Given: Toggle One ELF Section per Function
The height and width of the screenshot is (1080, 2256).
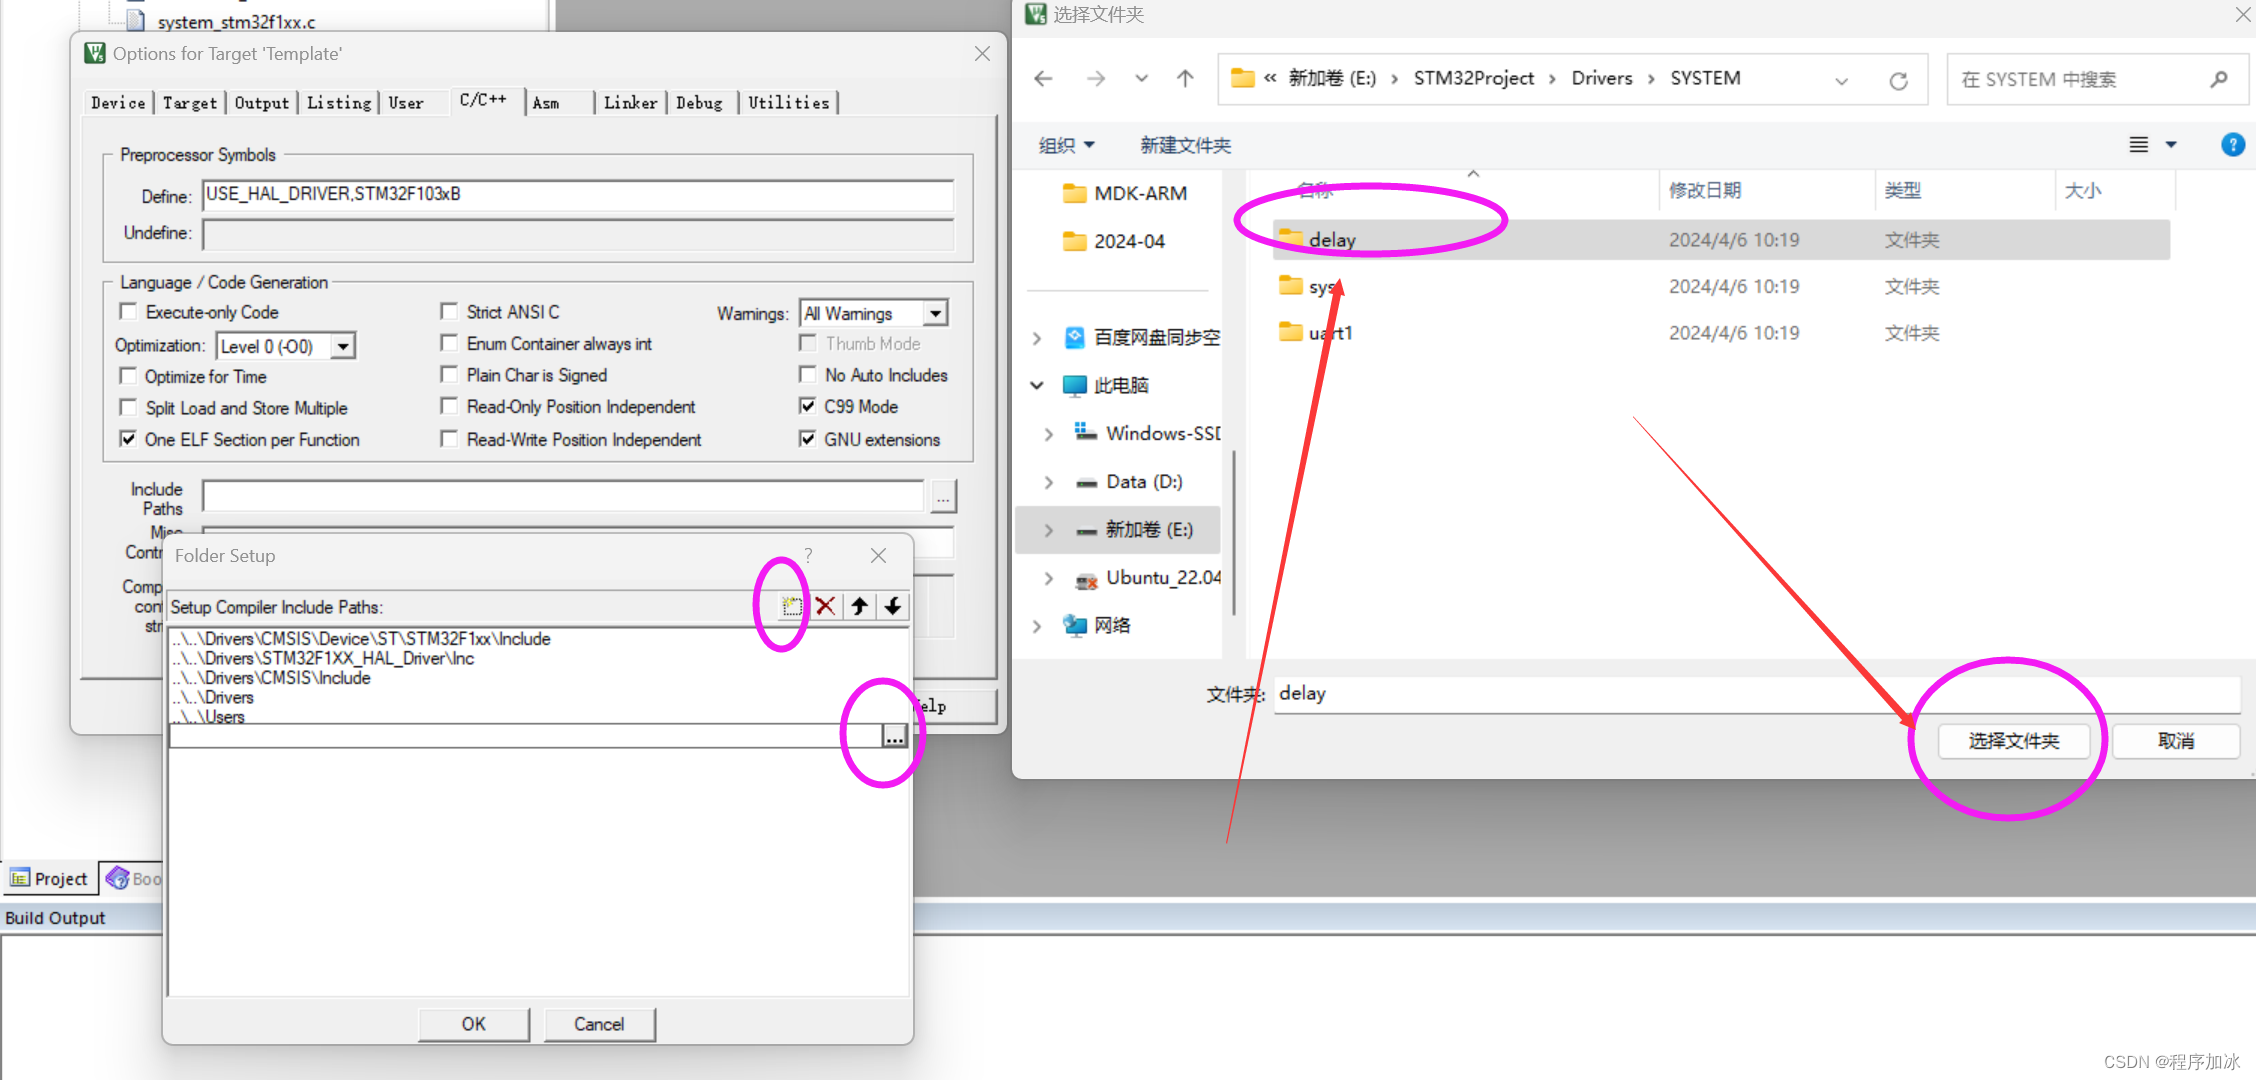Looking at the screenshot, I should click(x=128, y=439).
